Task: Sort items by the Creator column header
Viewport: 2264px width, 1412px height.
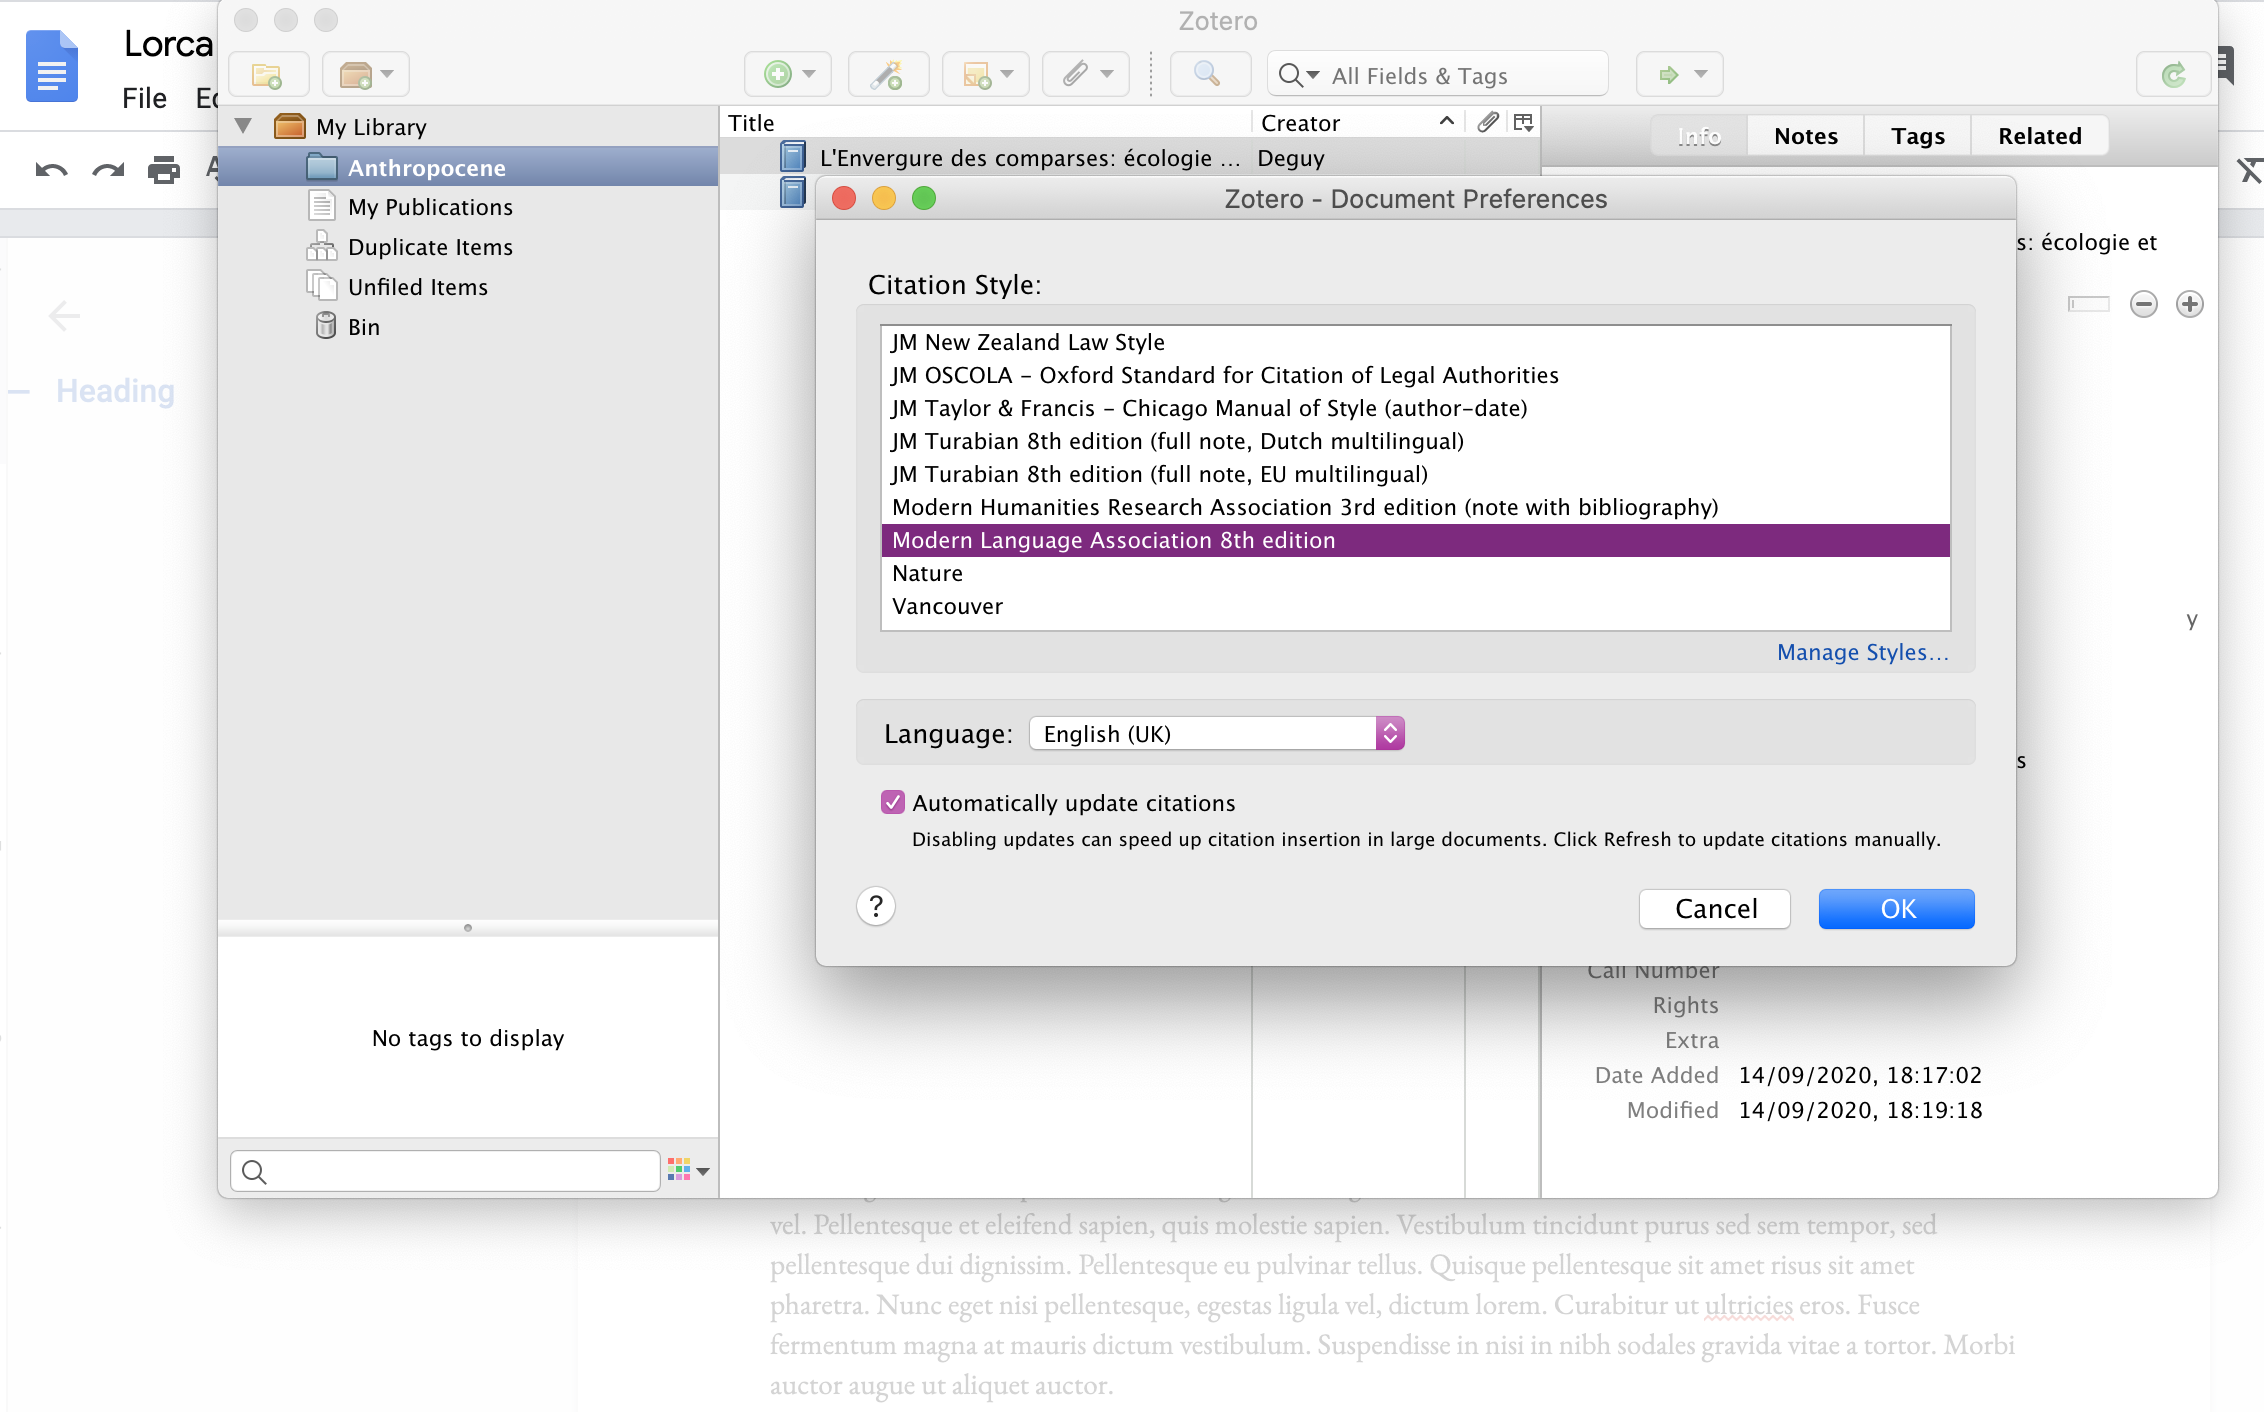Action: click(1357, 123)
